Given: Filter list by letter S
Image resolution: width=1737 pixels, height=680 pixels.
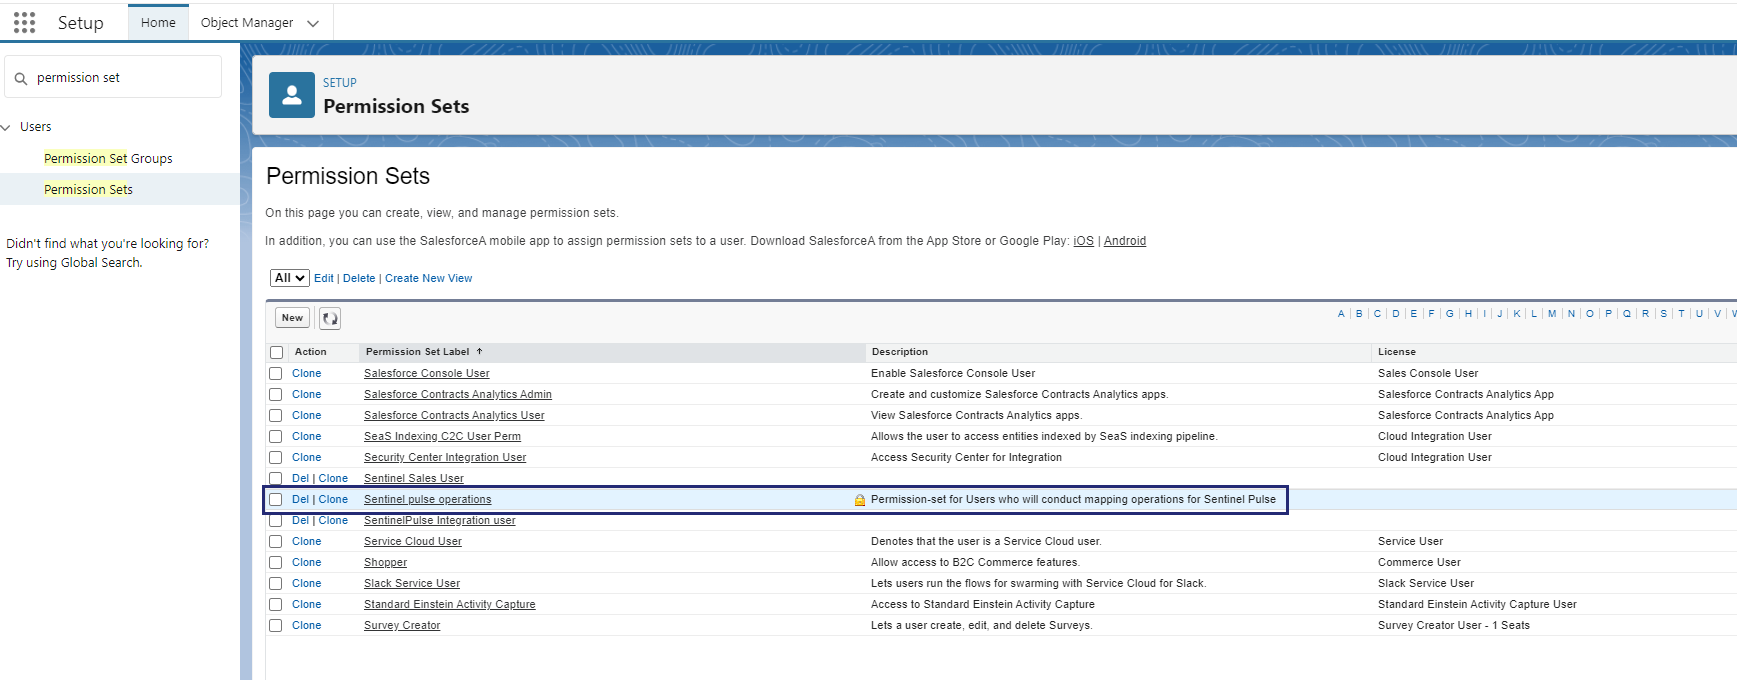Looking at the screenshot, I should pyautogui.click(x=1664, y=314).
